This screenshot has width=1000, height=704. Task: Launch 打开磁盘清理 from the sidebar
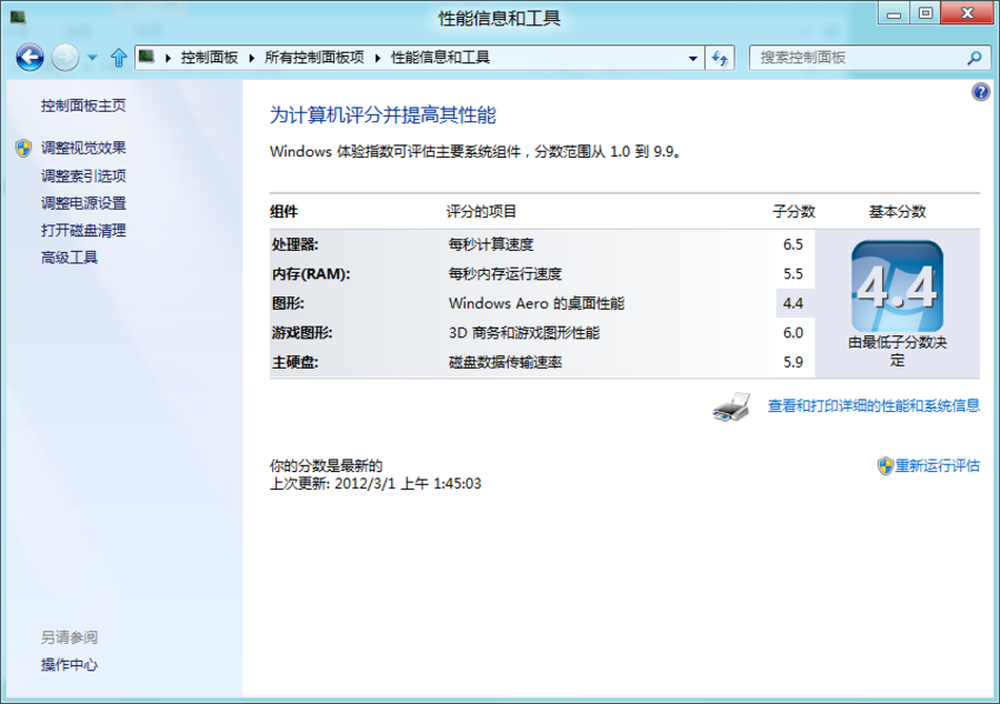(x=83, y=230)
